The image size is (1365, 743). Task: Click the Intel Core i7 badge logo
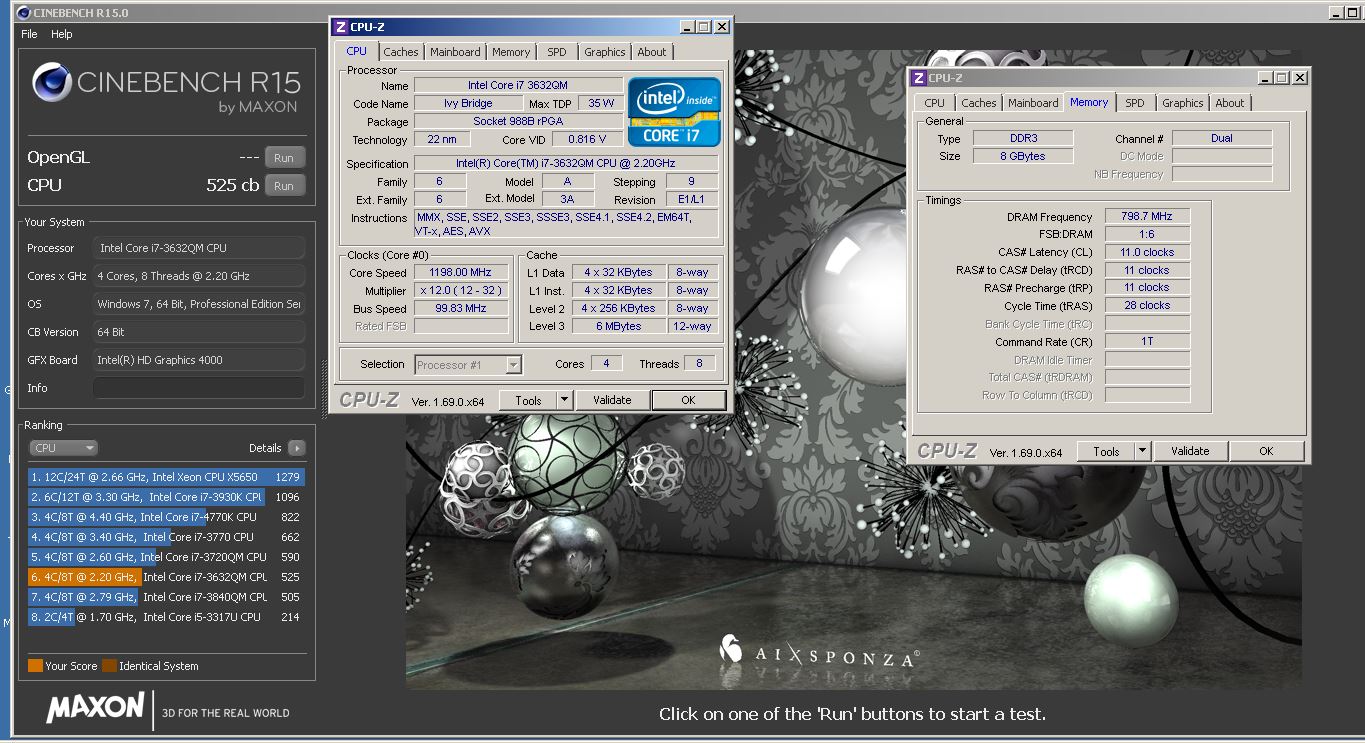pyautogui.click(x=674, y=112)
